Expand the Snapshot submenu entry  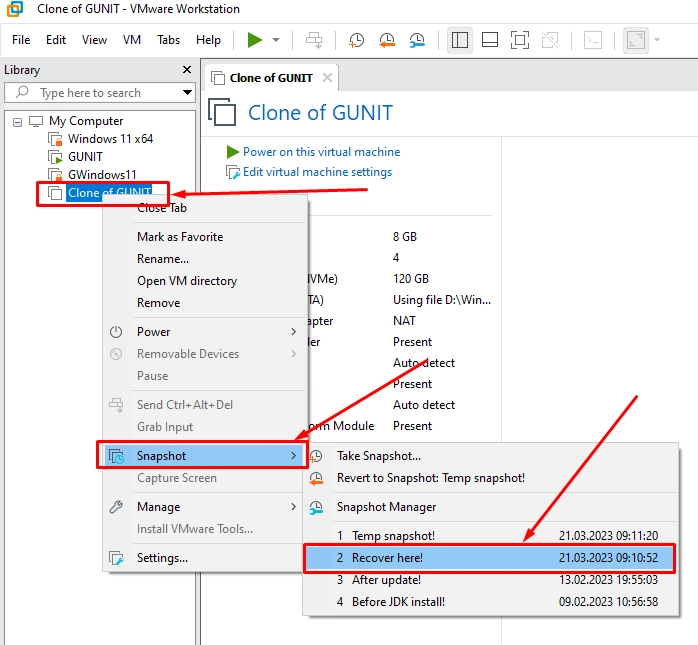click(x=206, y=456)
